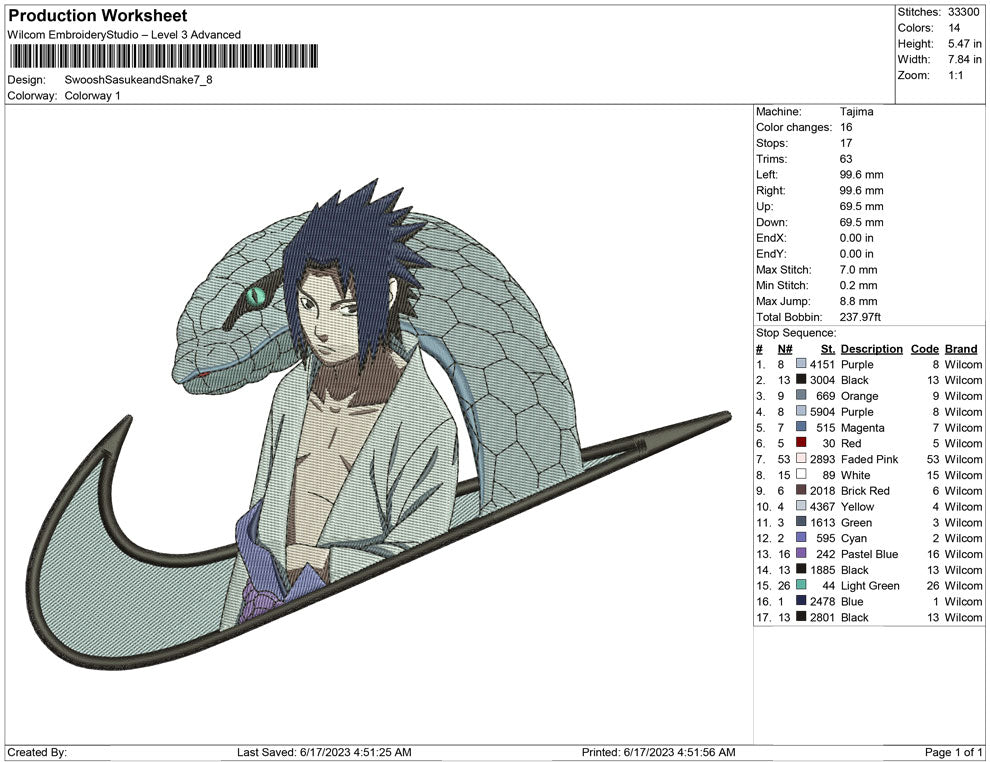Select stitch count 2801 in stop 17
990x762 pixels.
823,617
